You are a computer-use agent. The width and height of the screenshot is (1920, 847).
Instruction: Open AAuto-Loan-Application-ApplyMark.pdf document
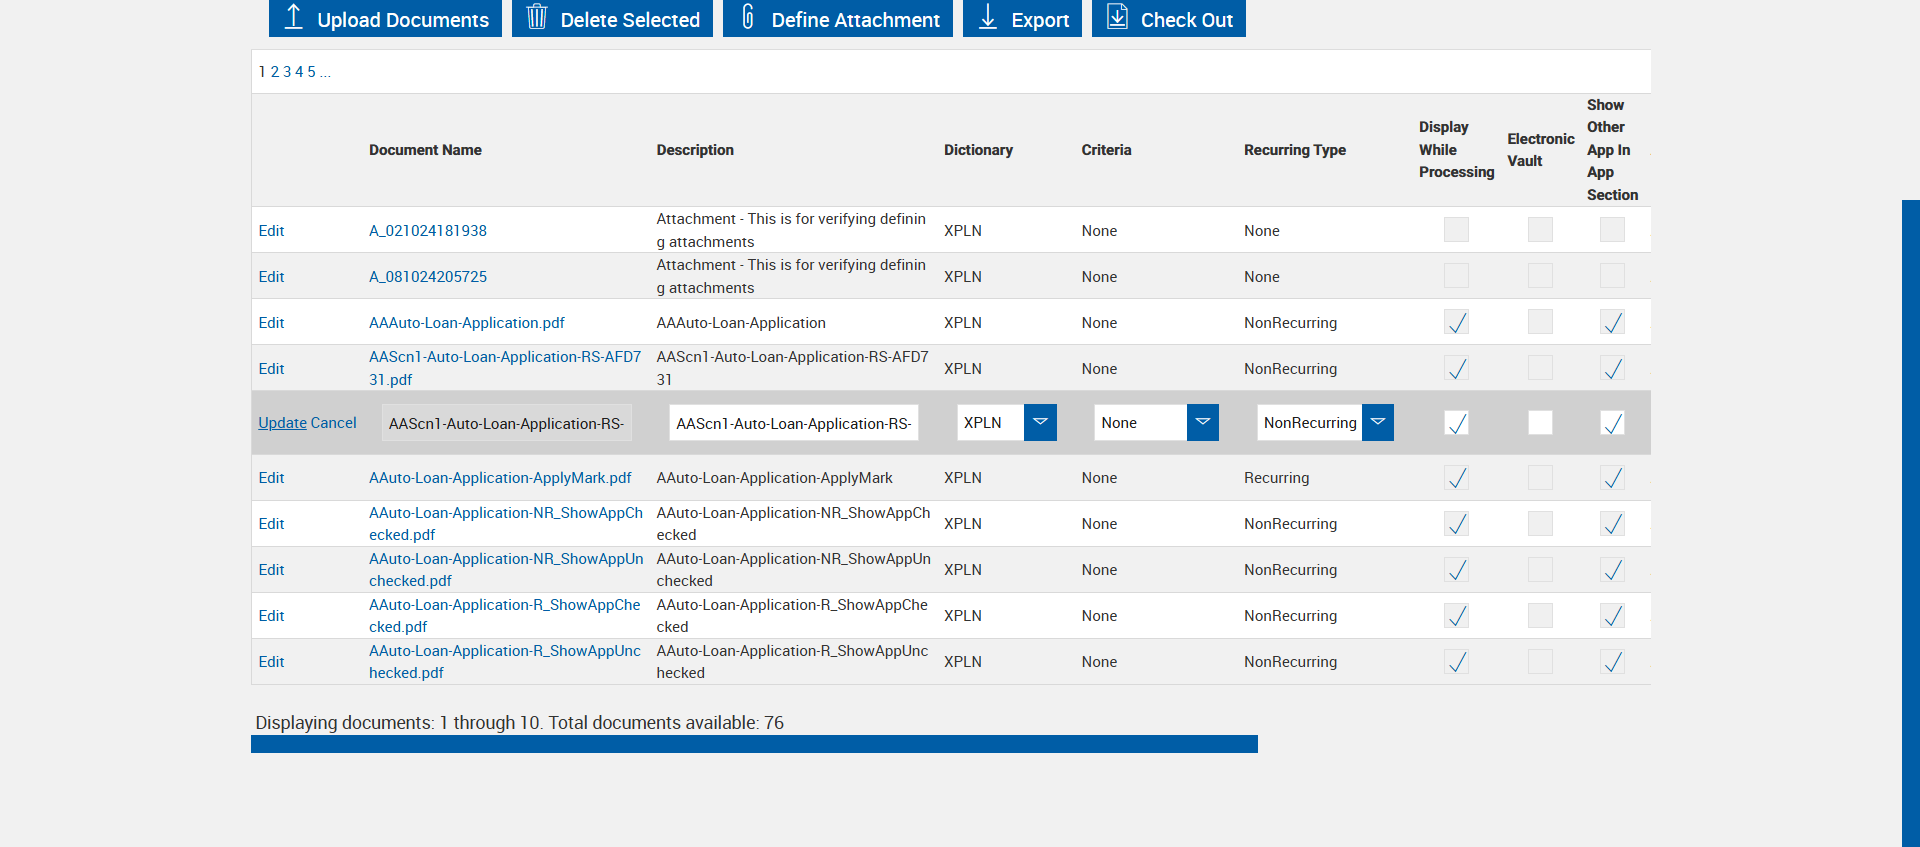(500, 478)
